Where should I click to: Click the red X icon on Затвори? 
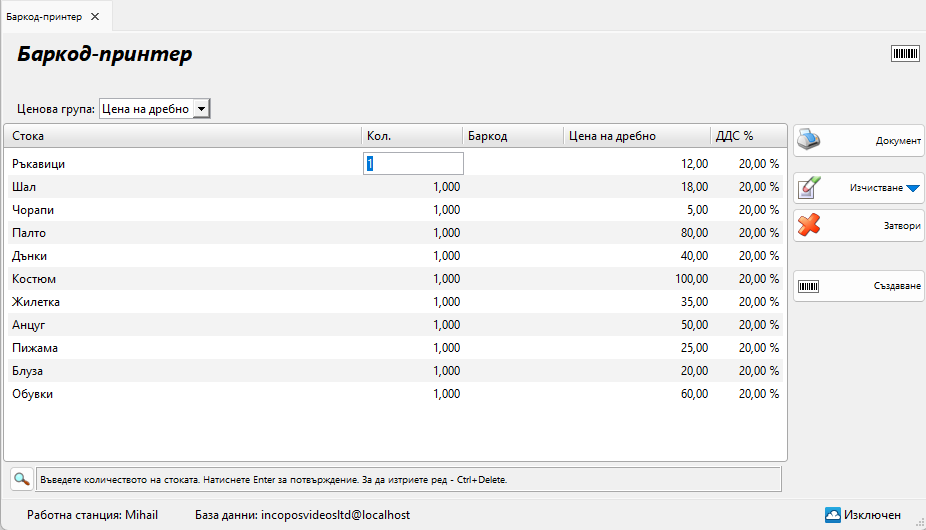pyautogui.click(x=809, y=225)
